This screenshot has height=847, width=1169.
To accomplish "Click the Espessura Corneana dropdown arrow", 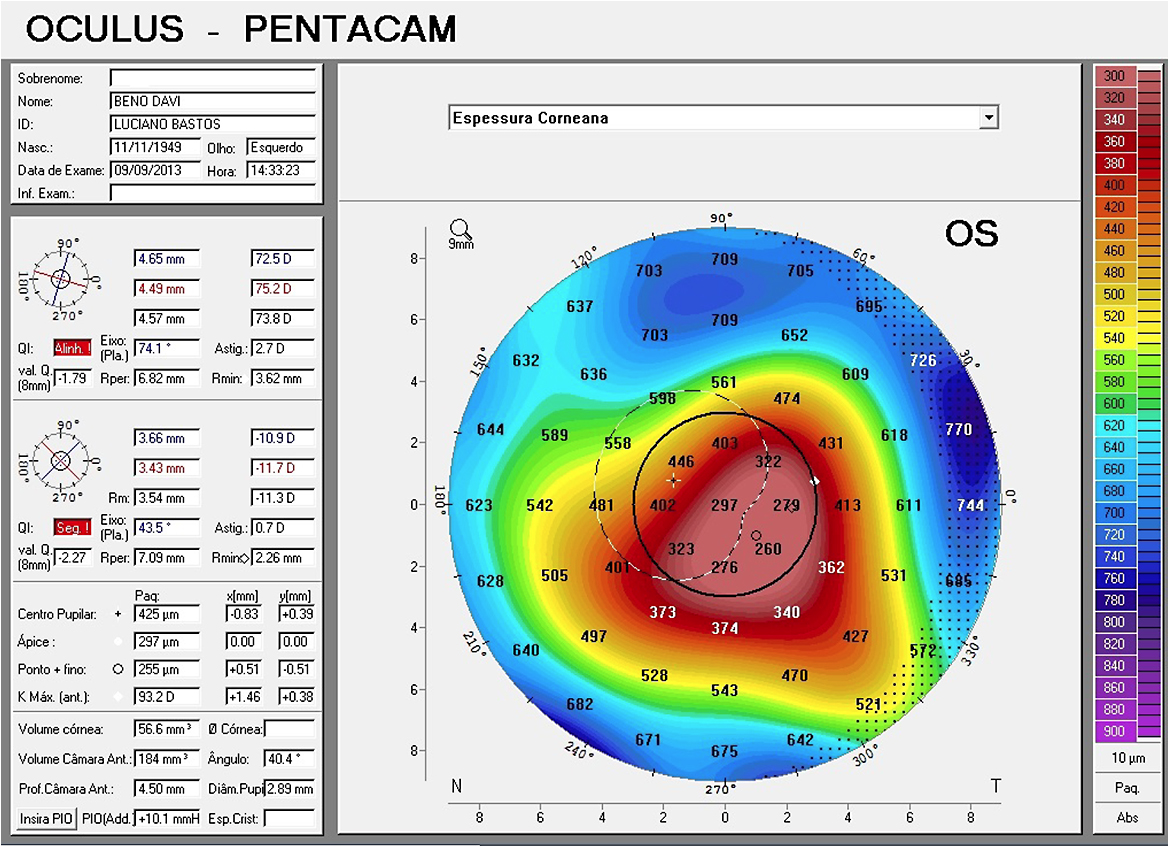I will (989, 117).
